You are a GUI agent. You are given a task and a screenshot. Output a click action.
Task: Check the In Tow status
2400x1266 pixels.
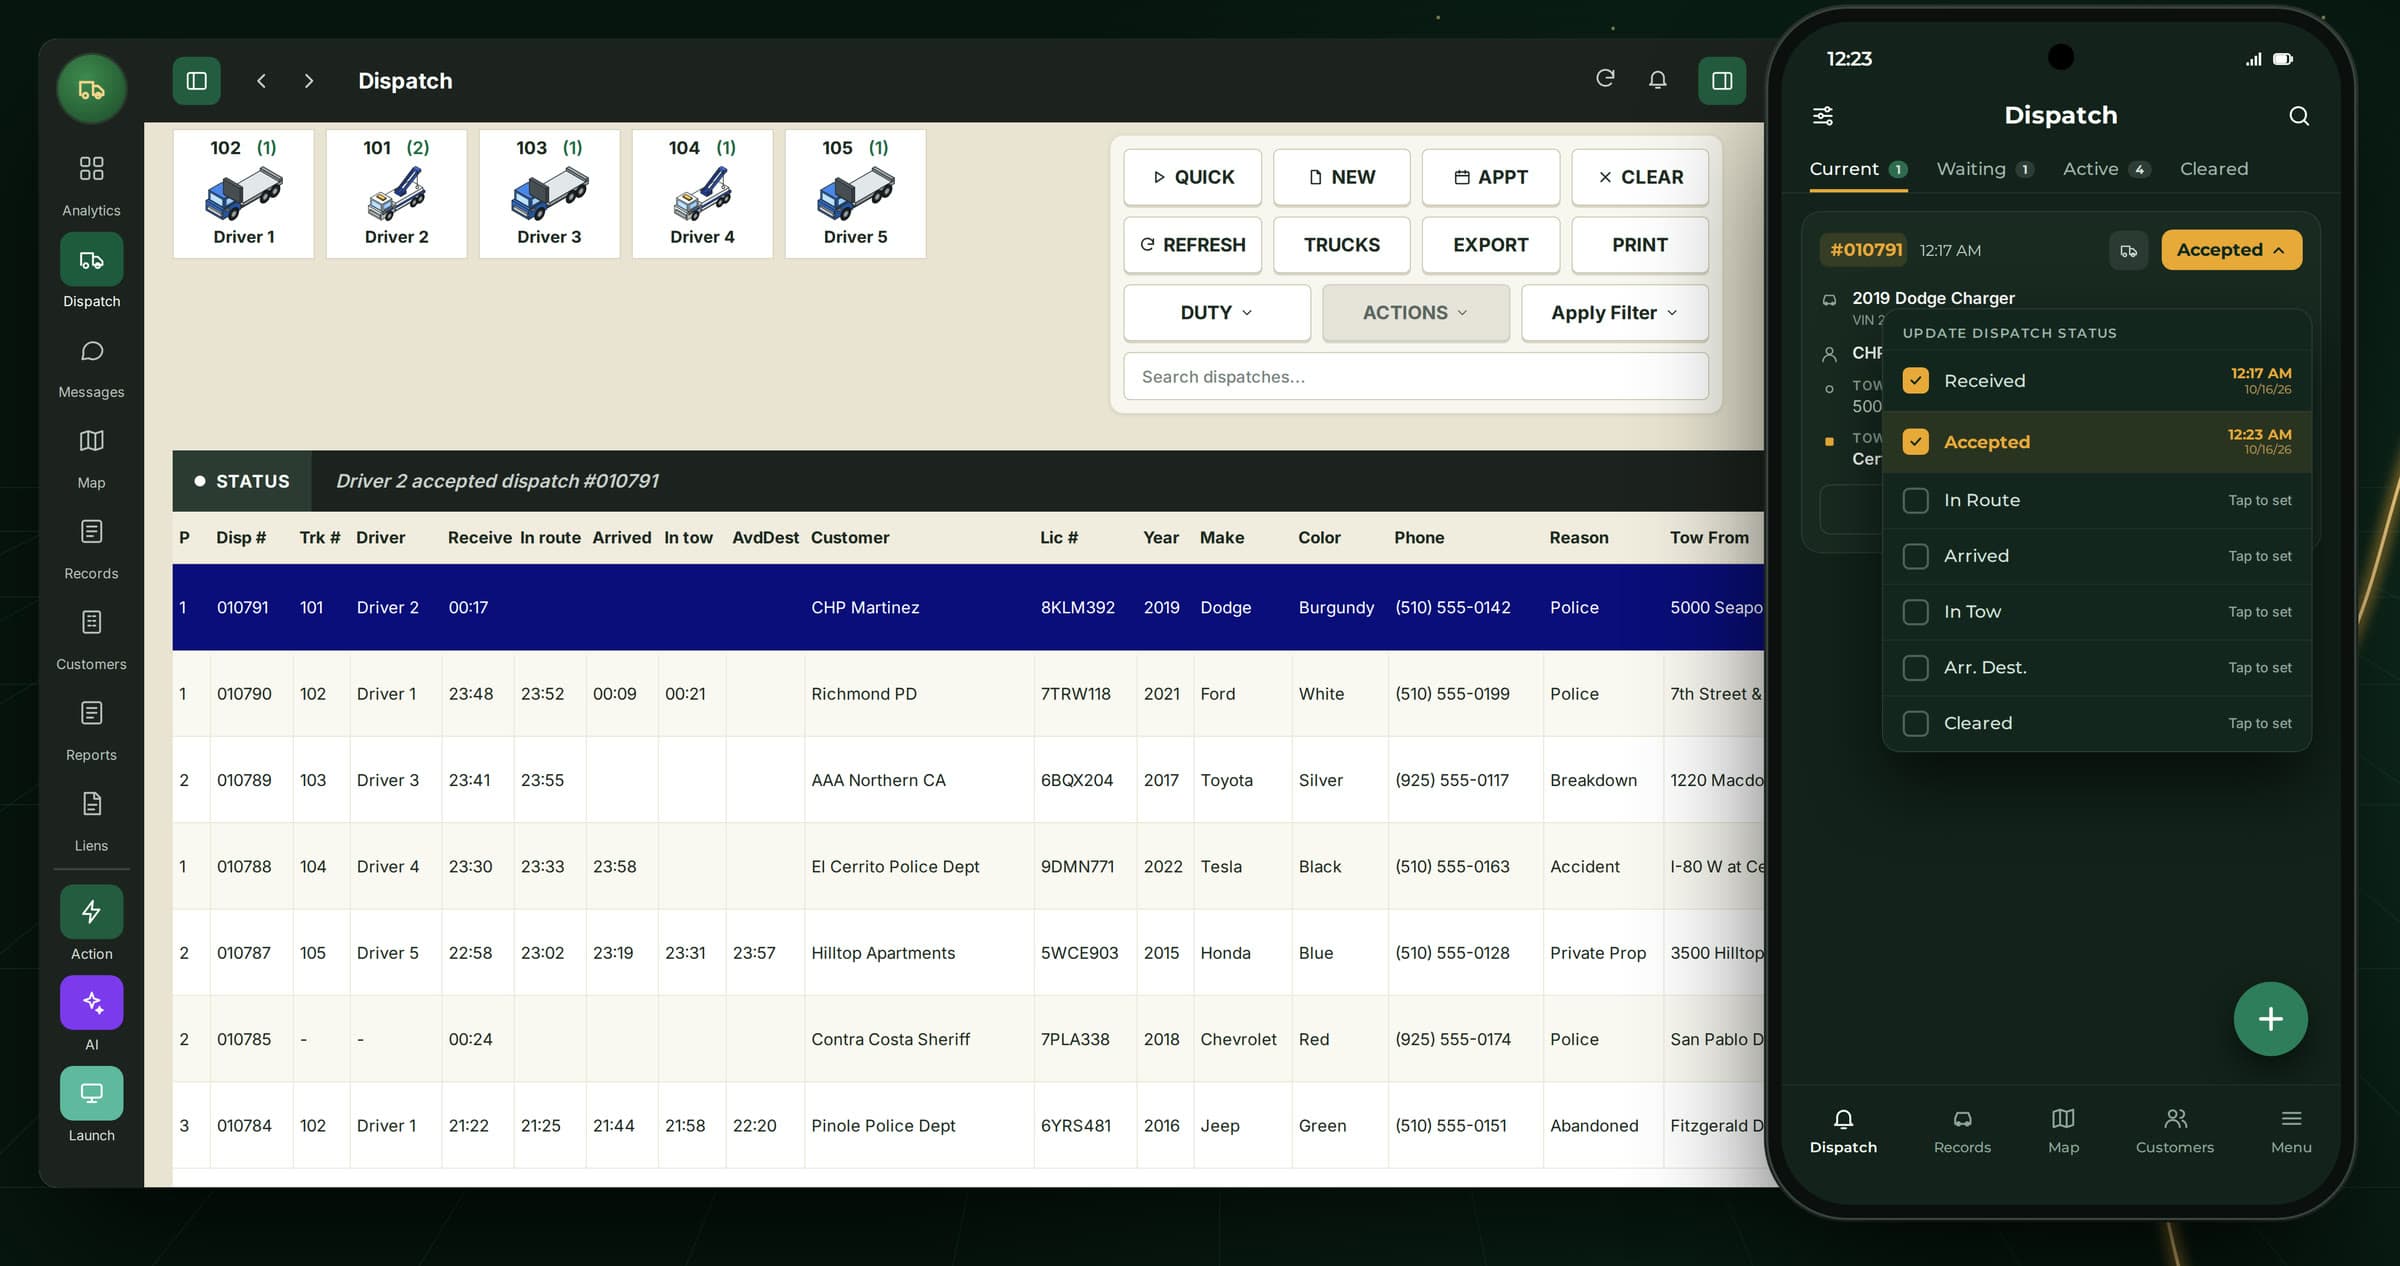click(1916, 612)
